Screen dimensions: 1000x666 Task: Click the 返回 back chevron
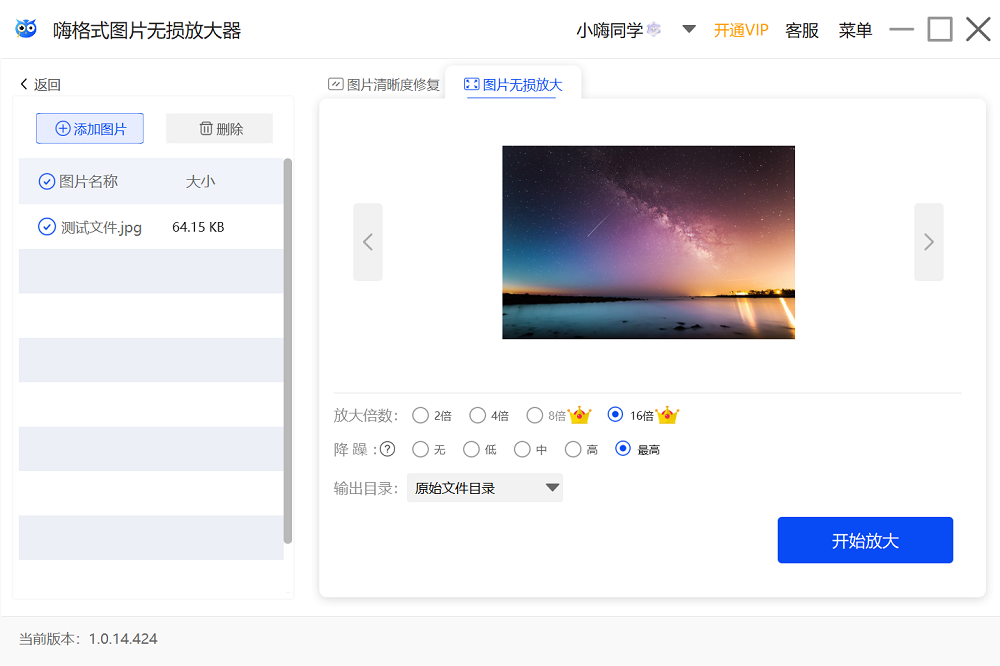pyautogui.click(x=23, y=84)
